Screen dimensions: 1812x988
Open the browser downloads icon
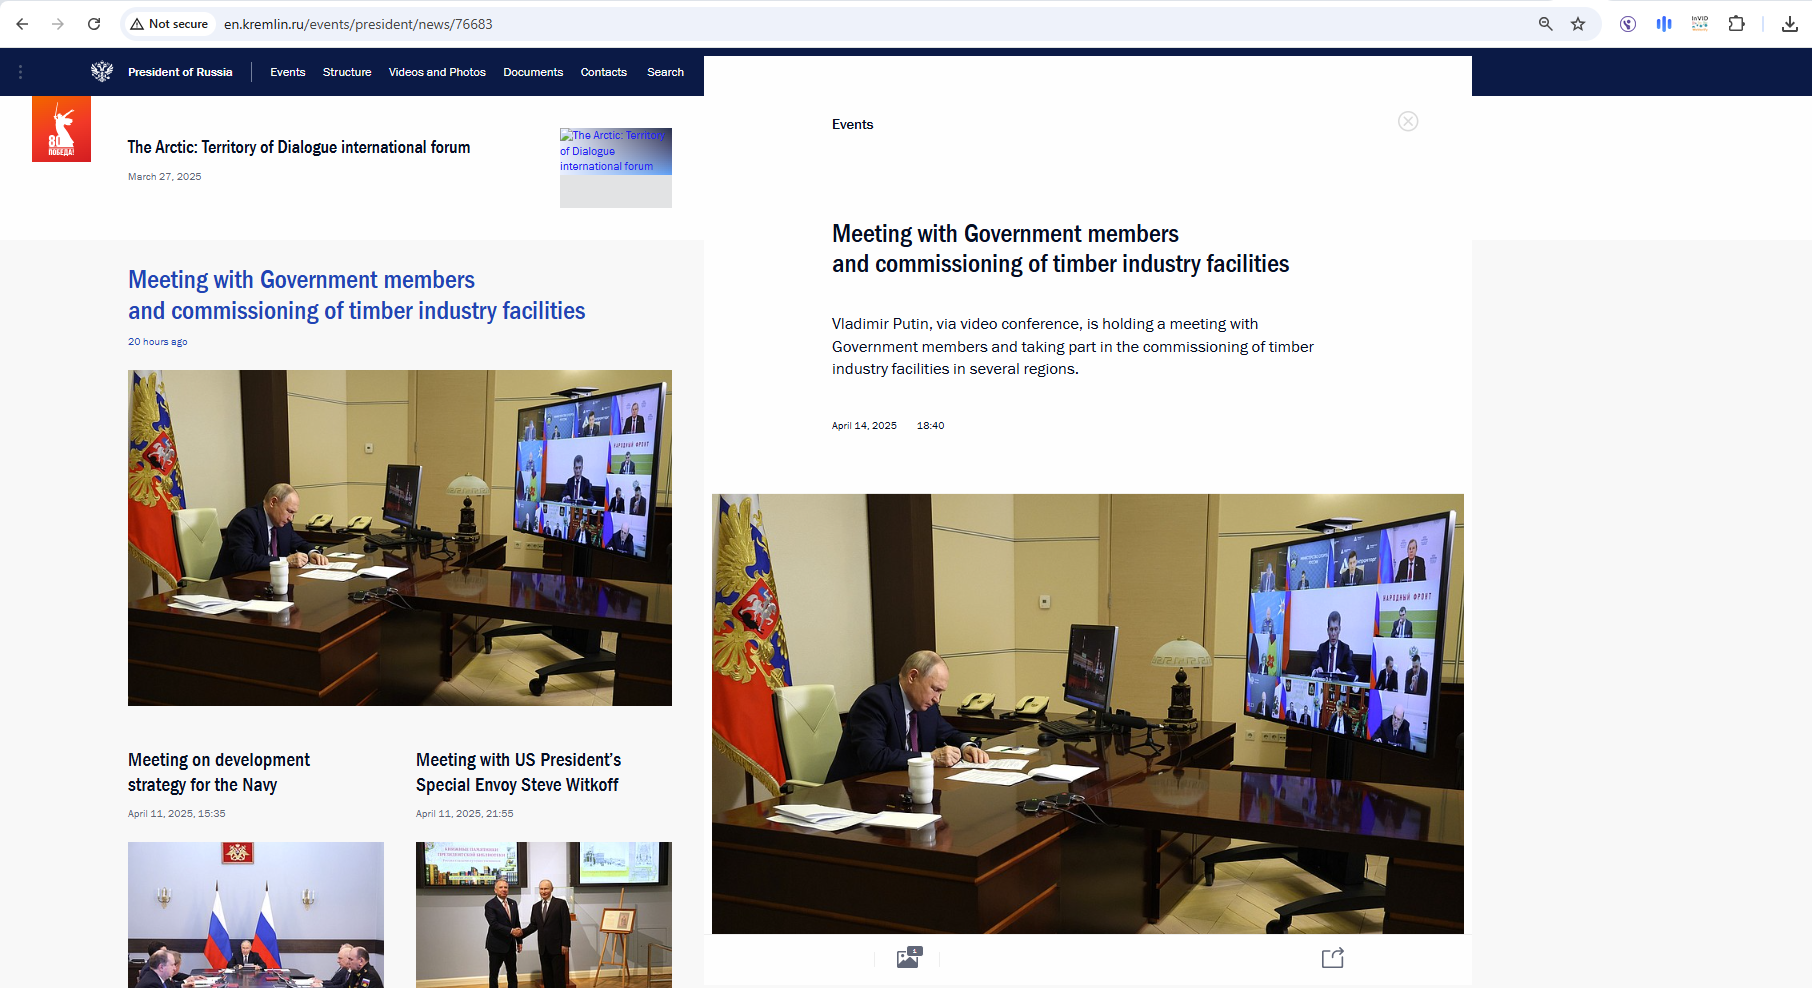(1789, 24)
